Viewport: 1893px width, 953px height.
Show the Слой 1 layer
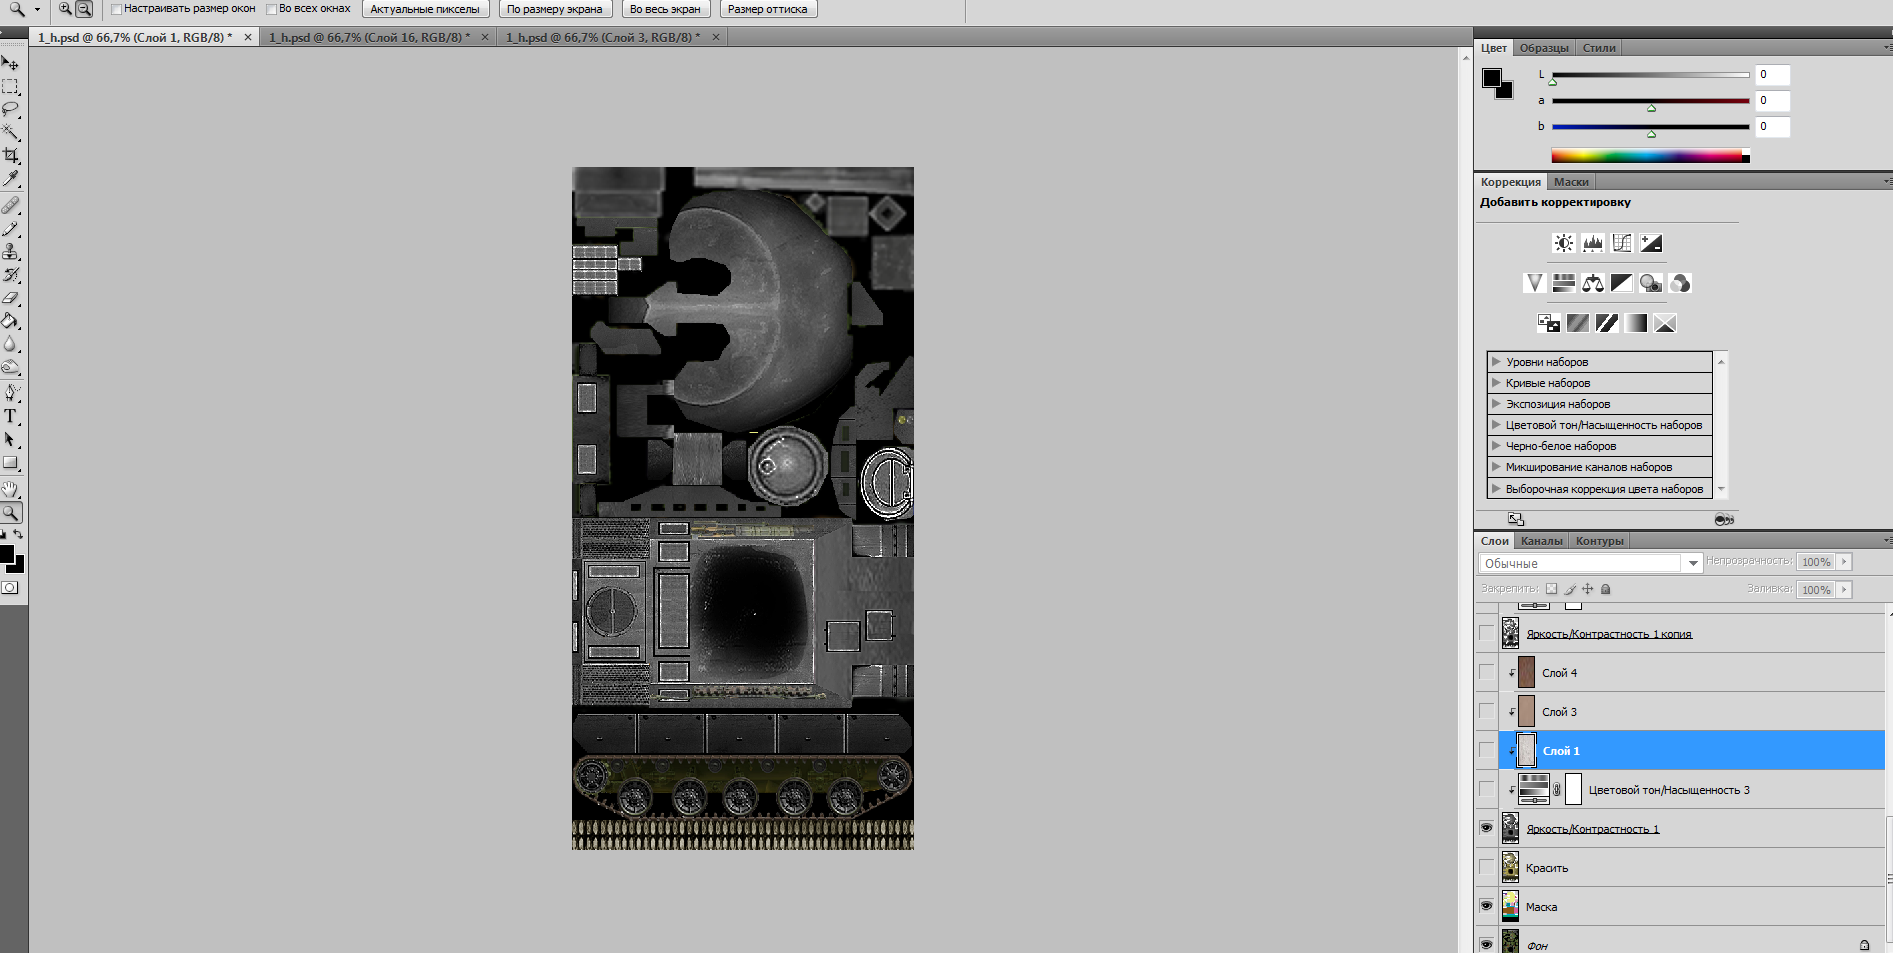1486,750
